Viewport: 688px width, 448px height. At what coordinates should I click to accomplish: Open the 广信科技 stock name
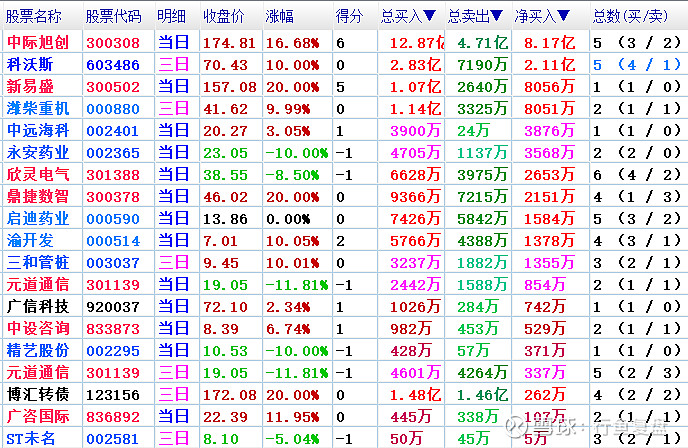38,306
